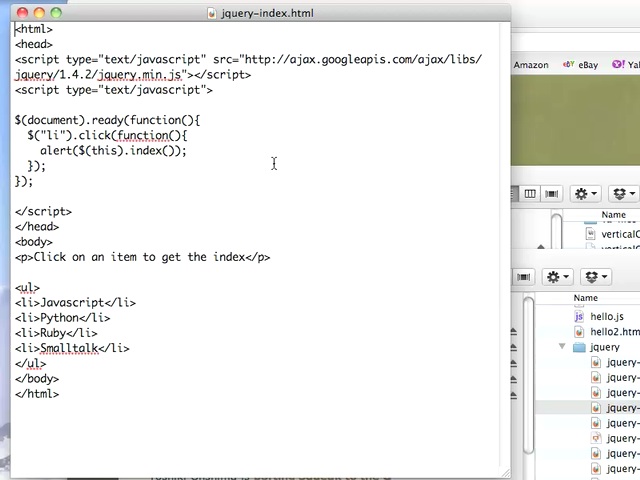The width and height of the screenshot is (640, 480).
Task: Click the jquery-index.html document icon in title bar
Action: point(211,13)
